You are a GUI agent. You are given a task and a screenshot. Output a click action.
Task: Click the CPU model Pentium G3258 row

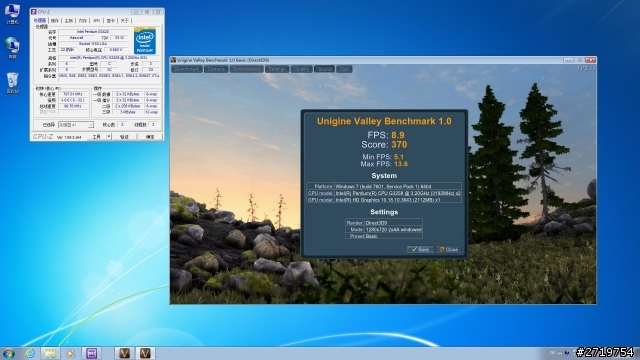click(384, 193)
